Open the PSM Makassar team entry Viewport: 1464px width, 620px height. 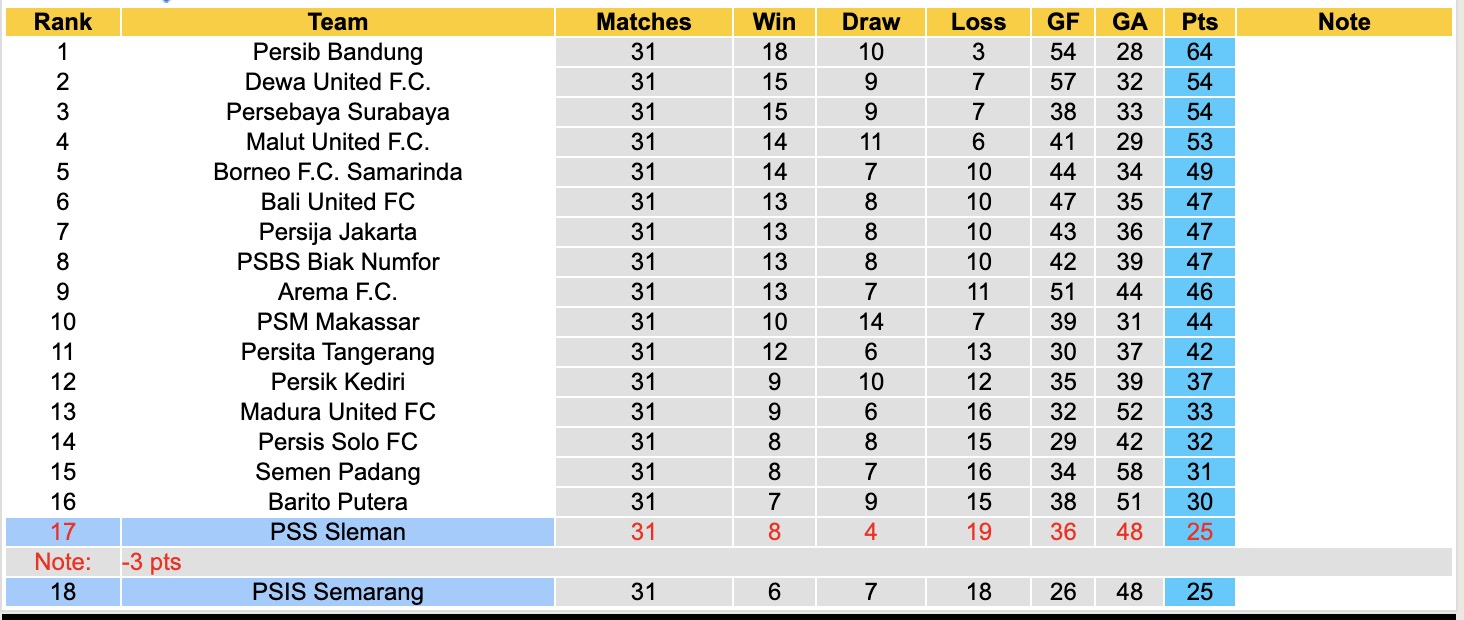click(x=338, y=322)
